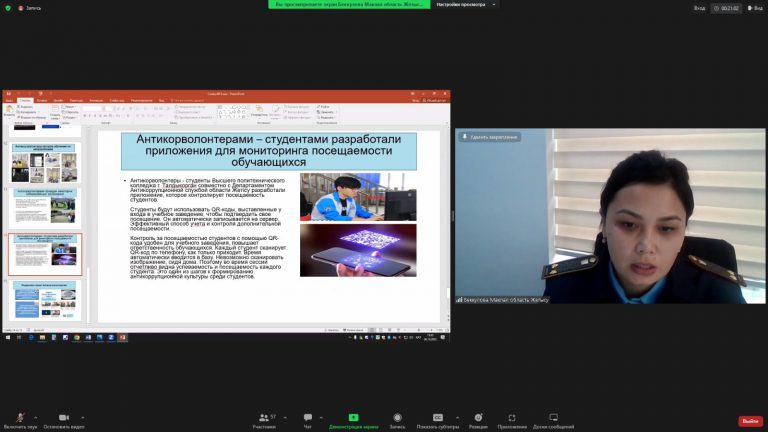The height and width of the screenshot is (432, 768).
Task: Open the Чат chat panel
Action: point(308,417)
